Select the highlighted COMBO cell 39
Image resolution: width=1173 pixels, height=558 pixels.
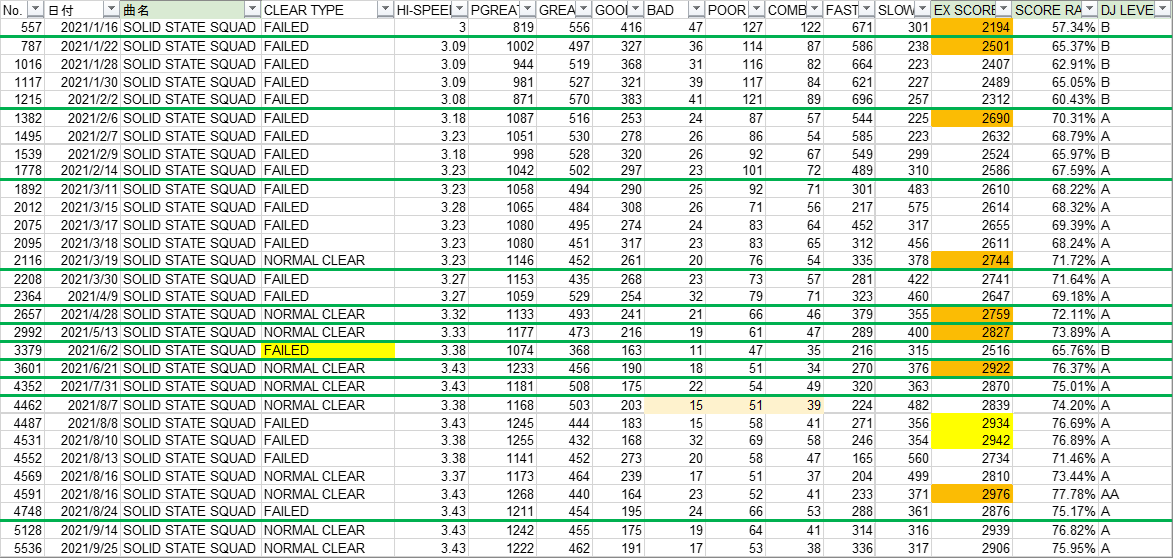click(794, 405)
